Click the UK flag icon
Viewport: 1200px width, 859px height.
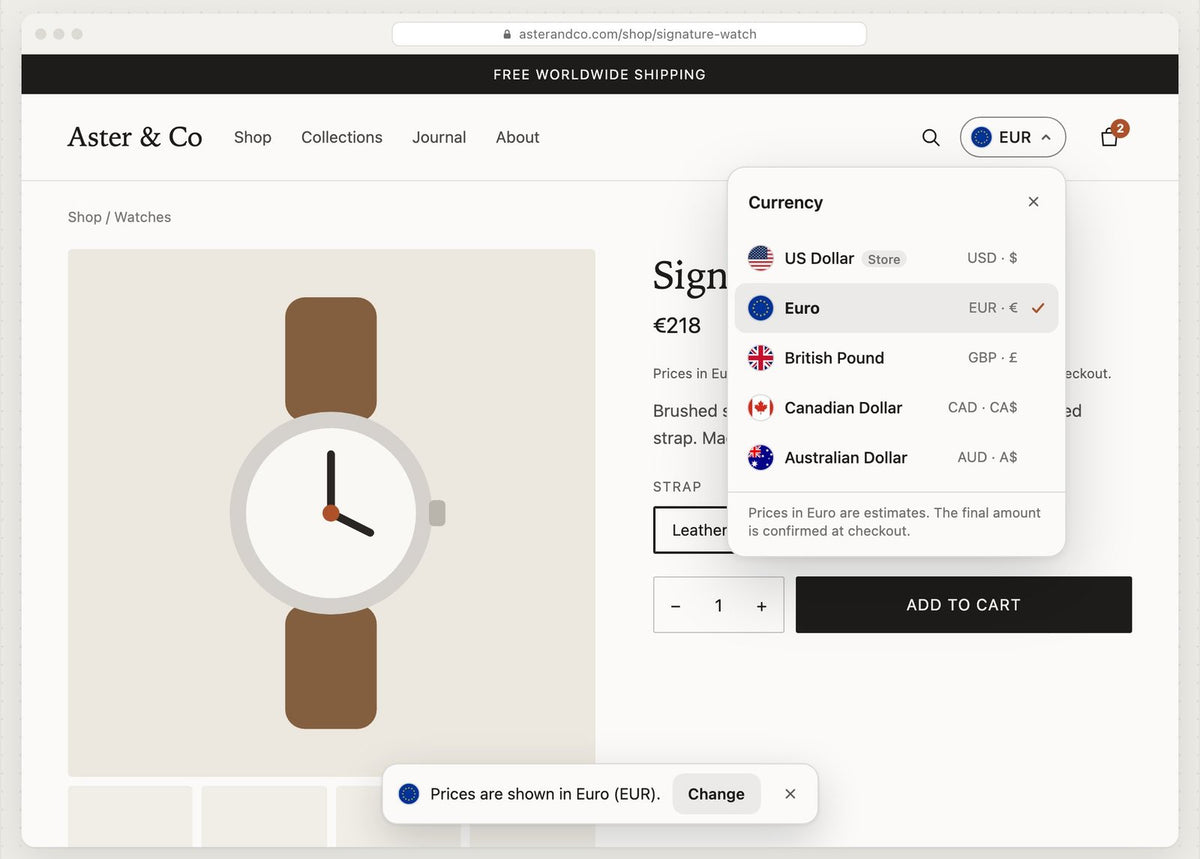761,358
